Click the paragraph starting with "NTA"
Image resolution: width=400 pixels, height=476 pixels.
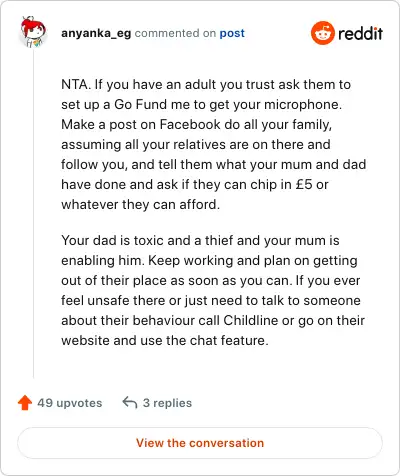pos(213,144)
